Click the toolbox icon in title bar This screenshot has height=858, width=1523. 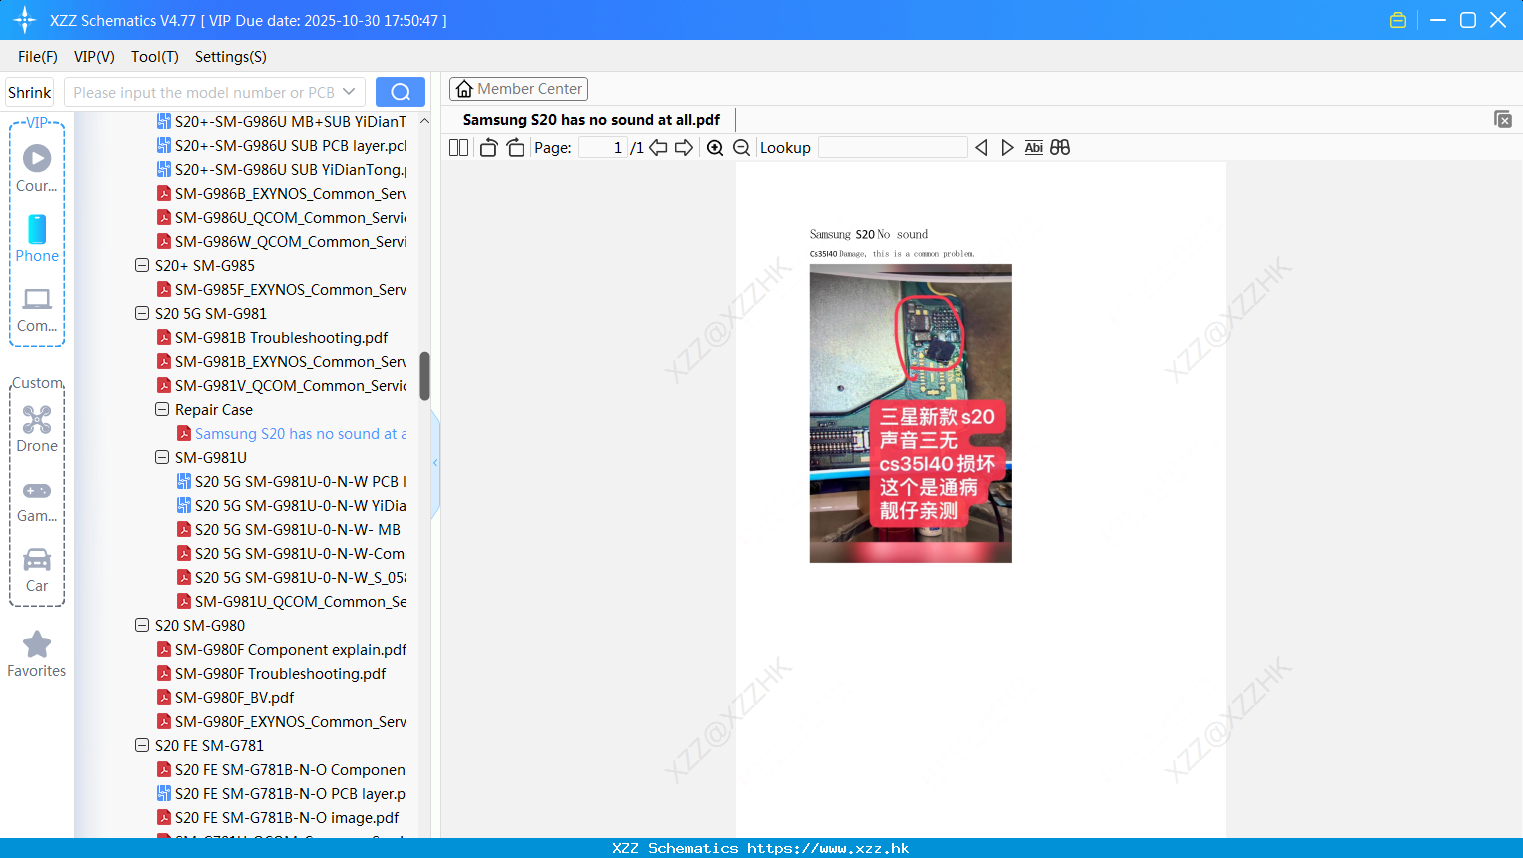point(1398,20)
